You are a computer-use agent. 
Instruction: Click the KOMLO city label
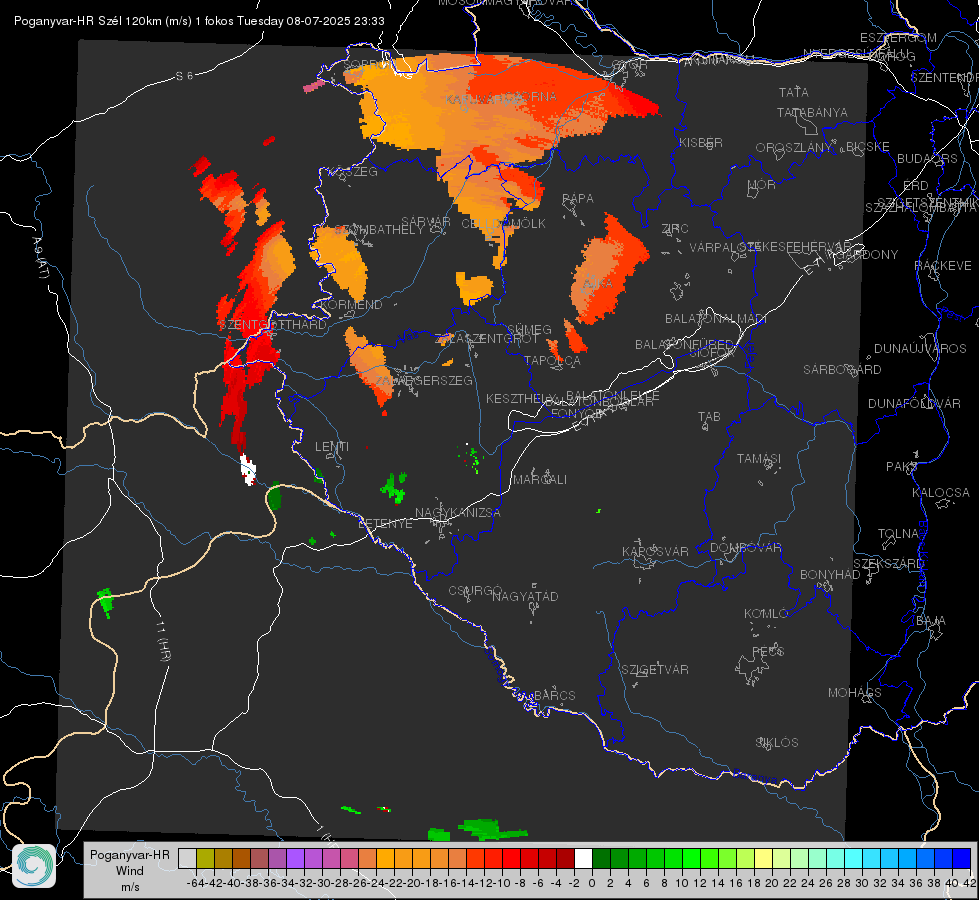[x=766, y=614]
